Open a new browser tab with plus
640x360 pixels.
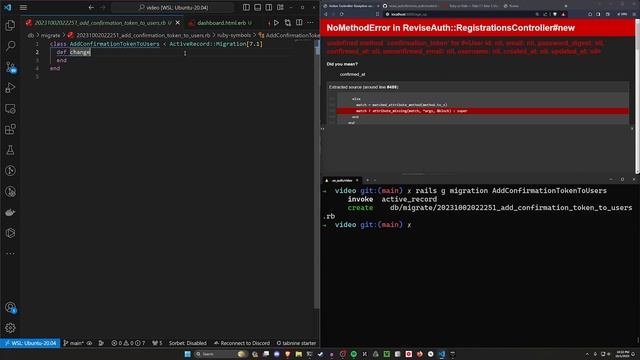[566, 6]
